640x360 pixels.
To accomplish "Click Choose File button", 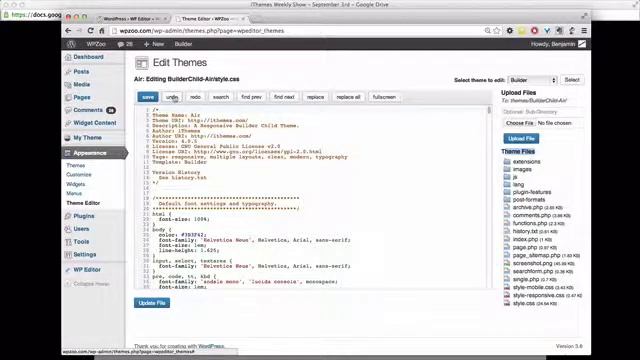I will tap(519, 123).
